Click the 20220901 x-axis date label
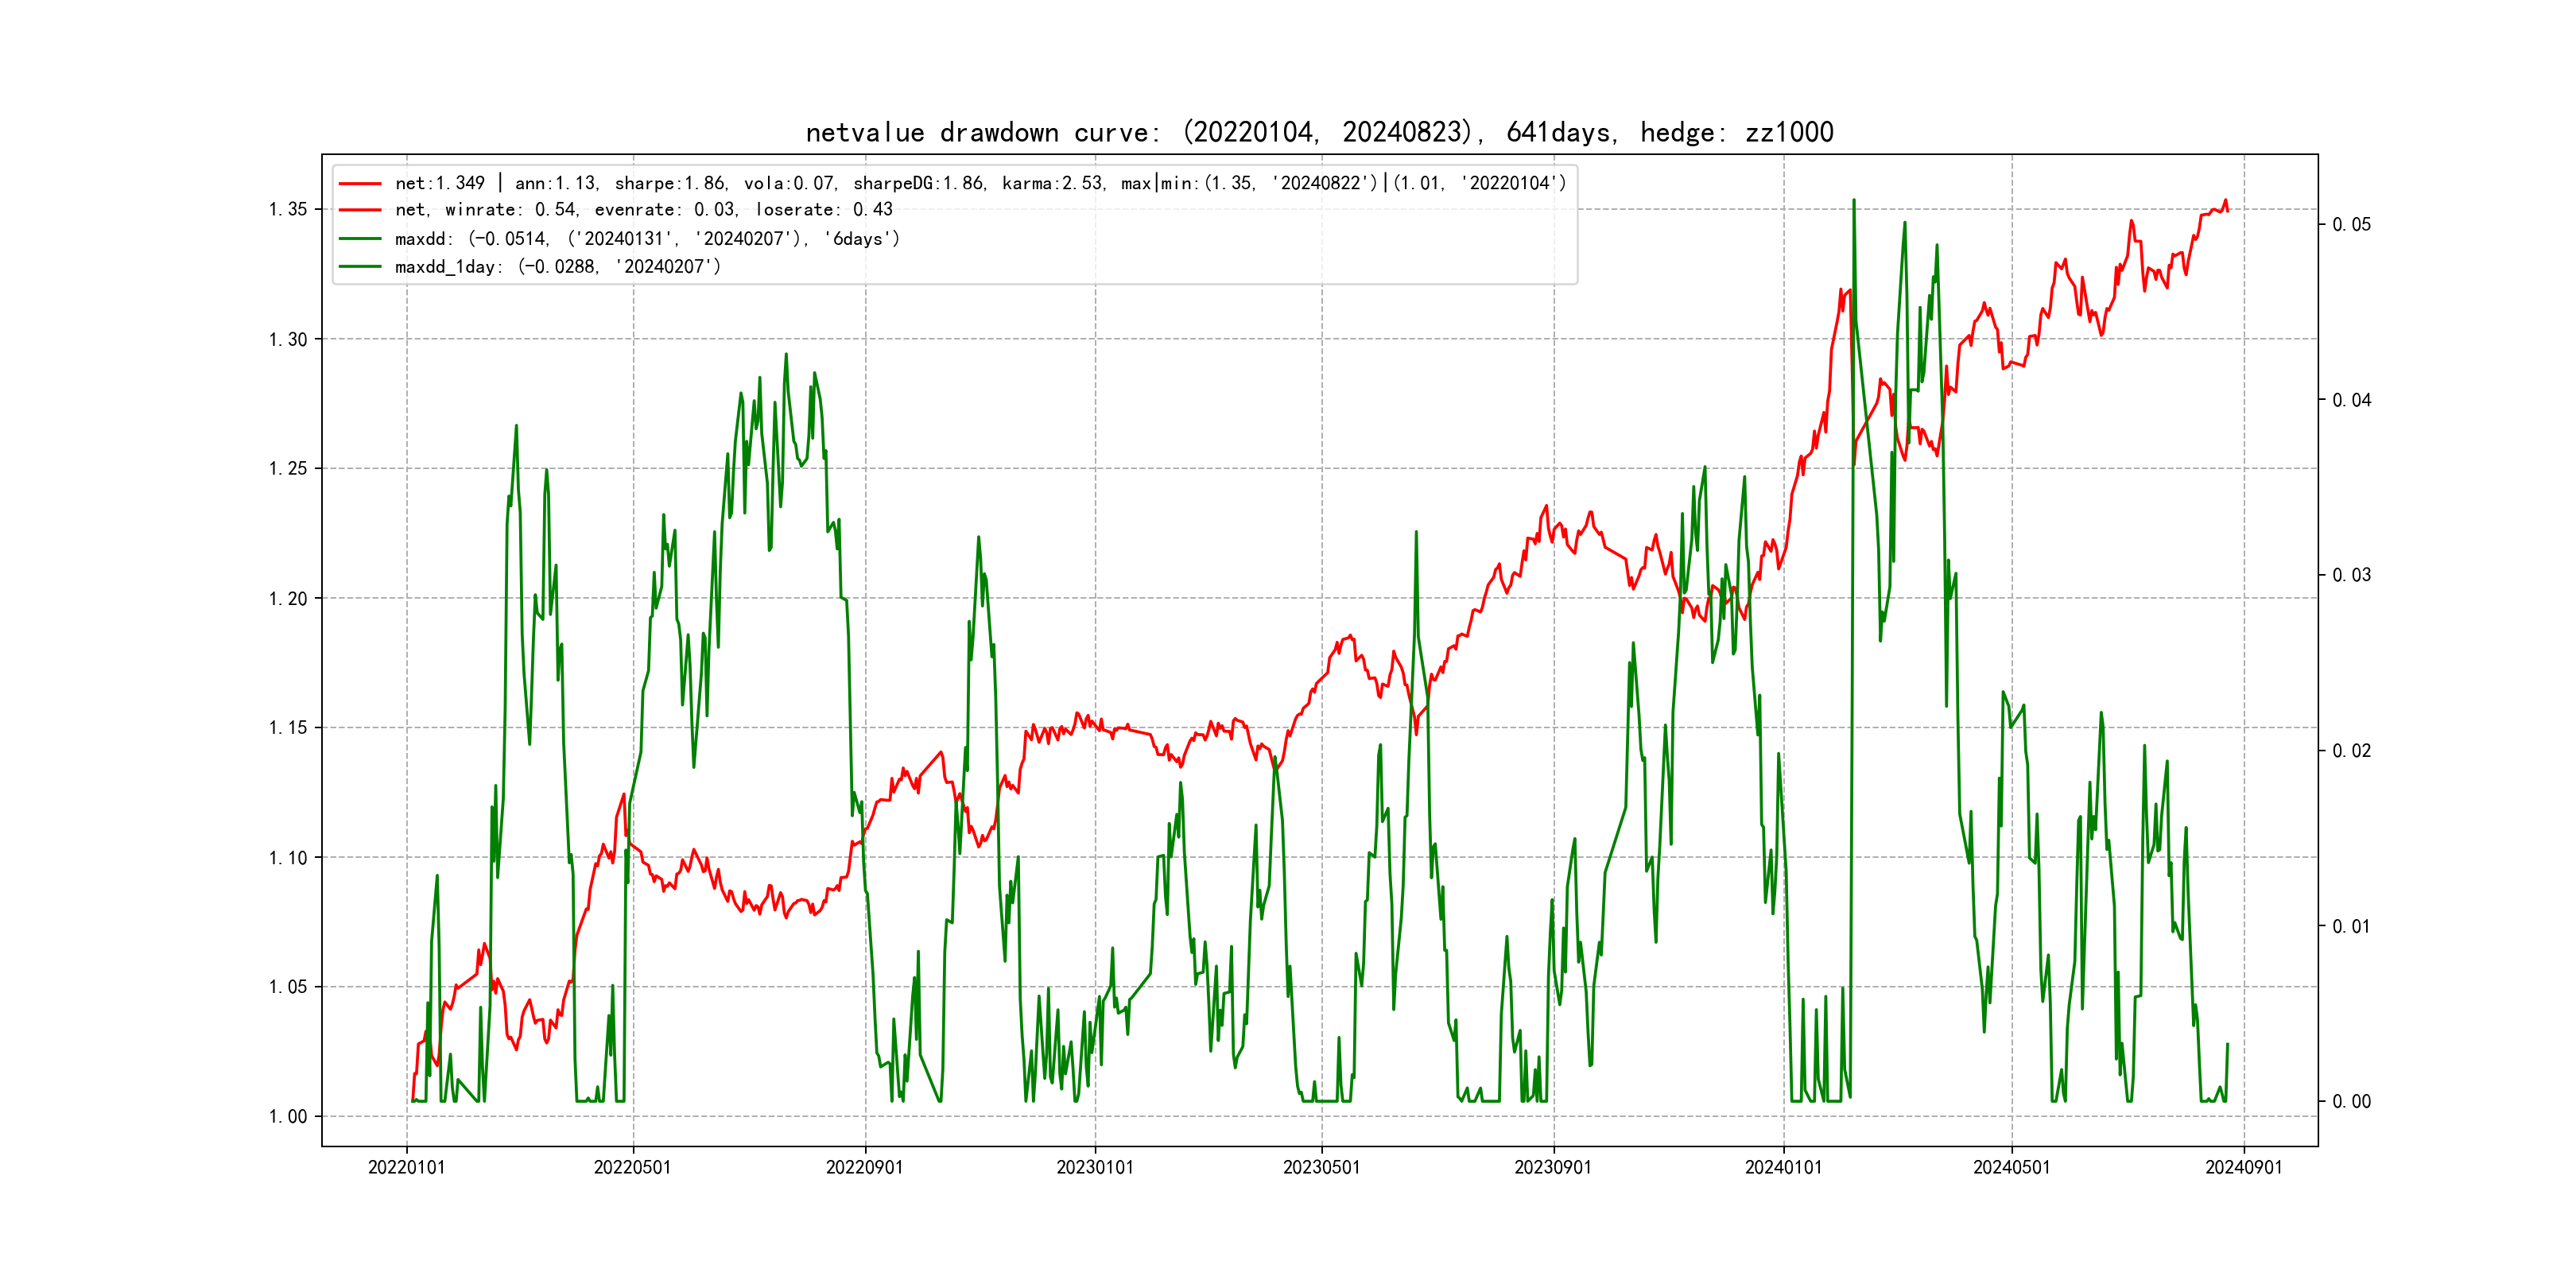The image size is (2576, 1288). (x=864, y=1167)
